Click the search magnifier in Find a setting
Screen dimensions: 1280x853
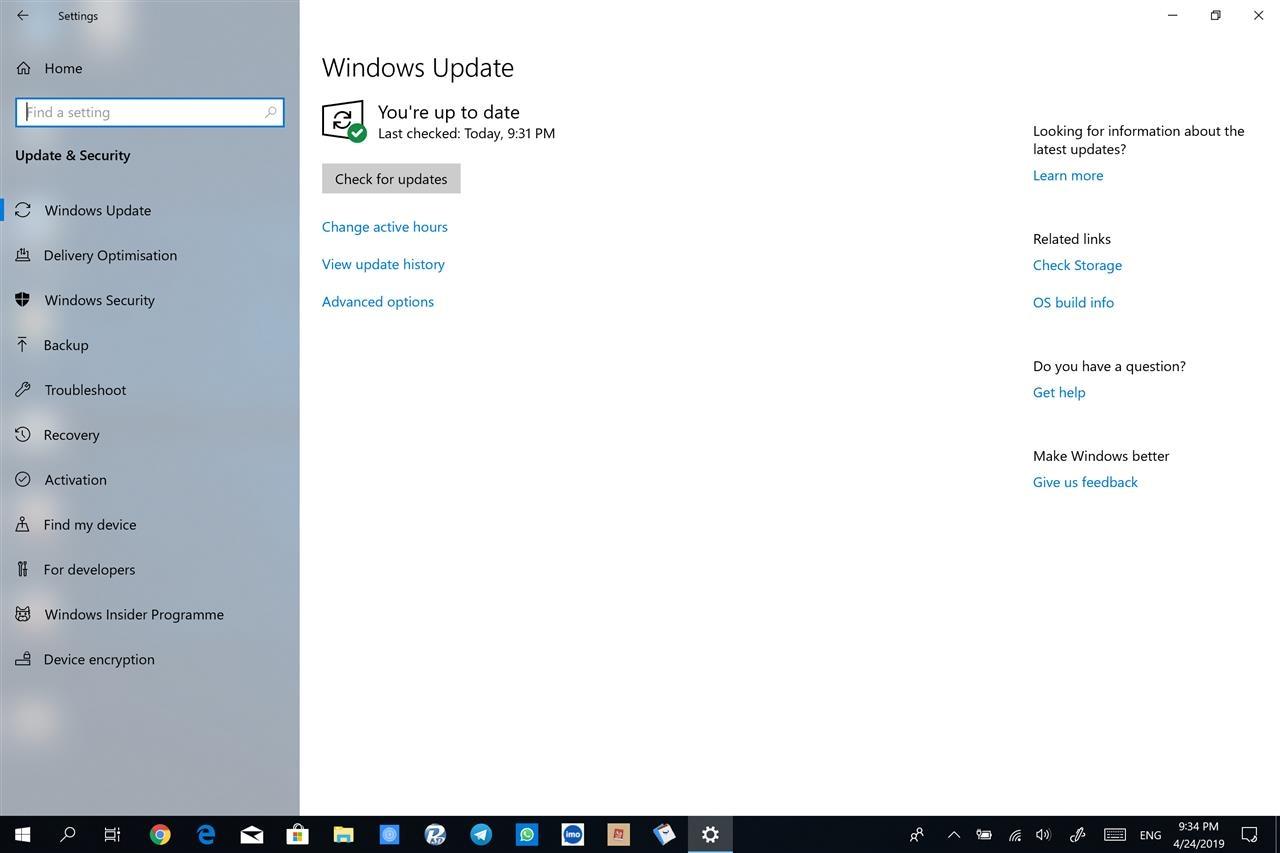[x=270, y=112]
